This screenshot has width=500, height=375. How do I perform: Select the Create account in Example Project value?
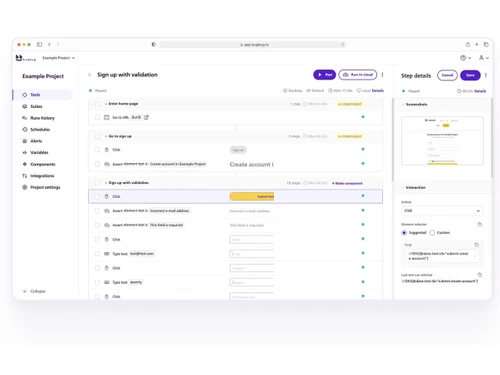178,164
